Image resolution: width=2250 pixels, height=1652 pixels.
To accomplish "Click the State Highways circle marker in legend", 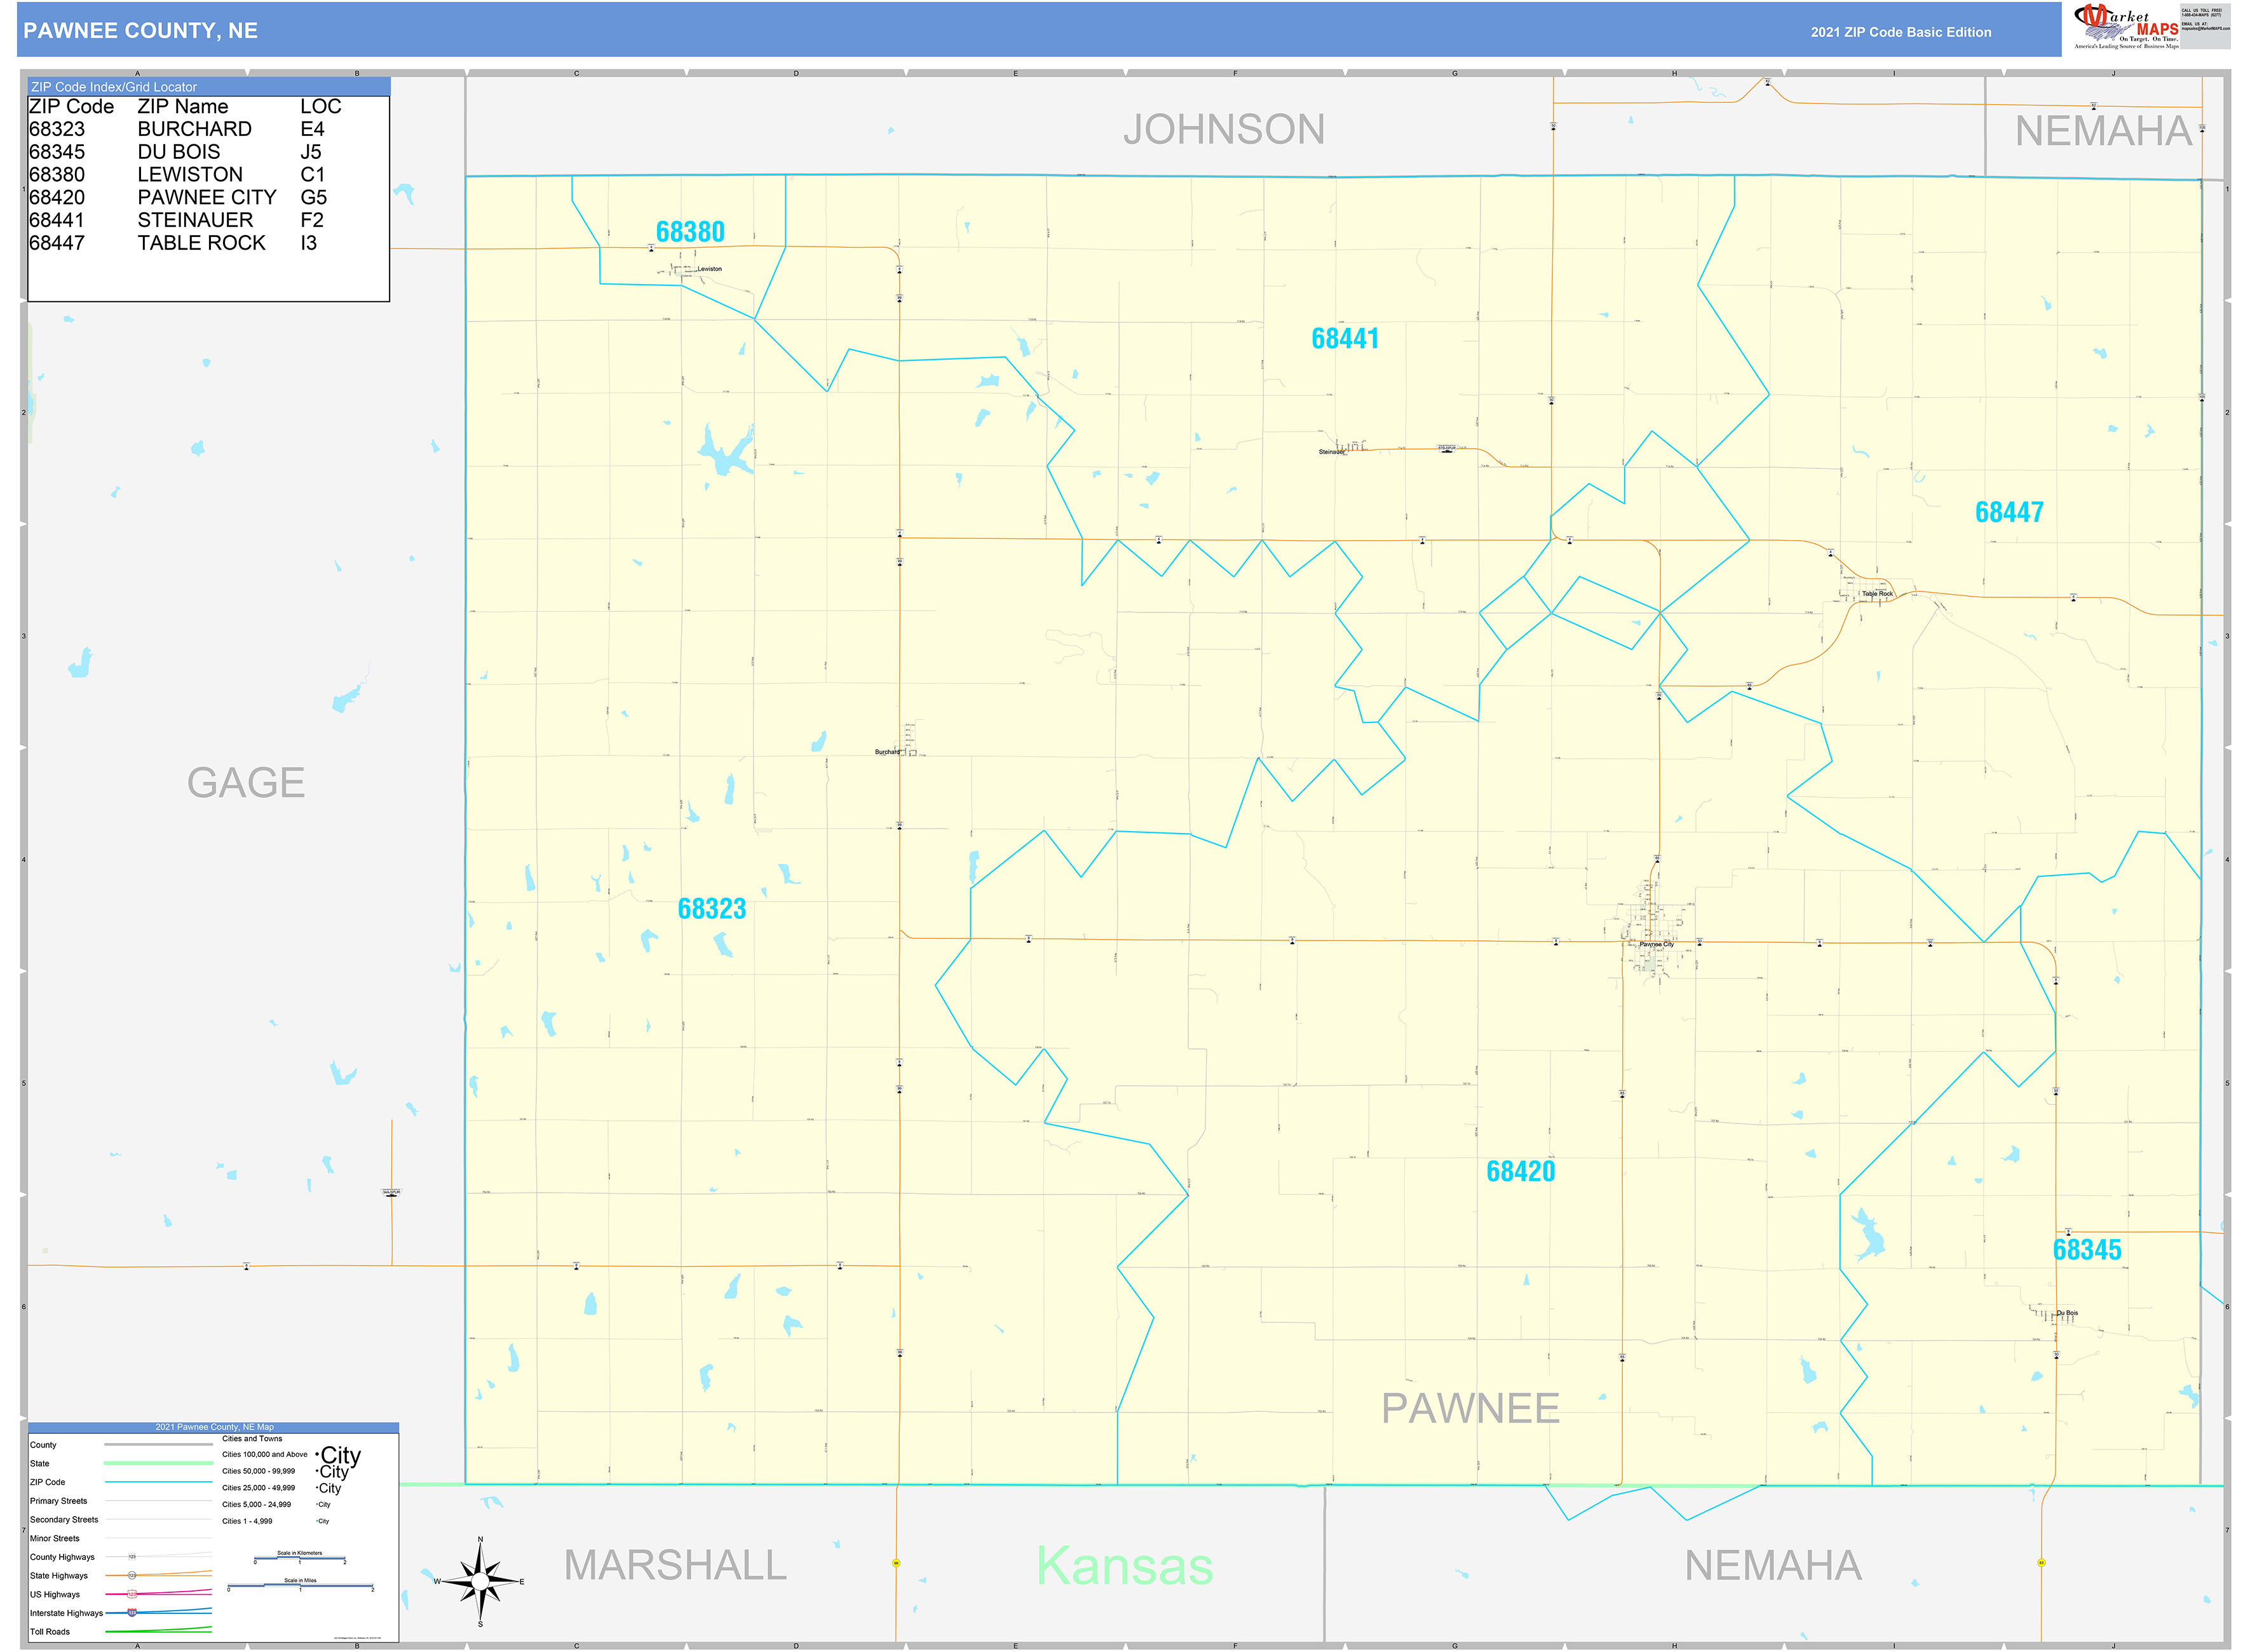I will (x=132, y=1576).
